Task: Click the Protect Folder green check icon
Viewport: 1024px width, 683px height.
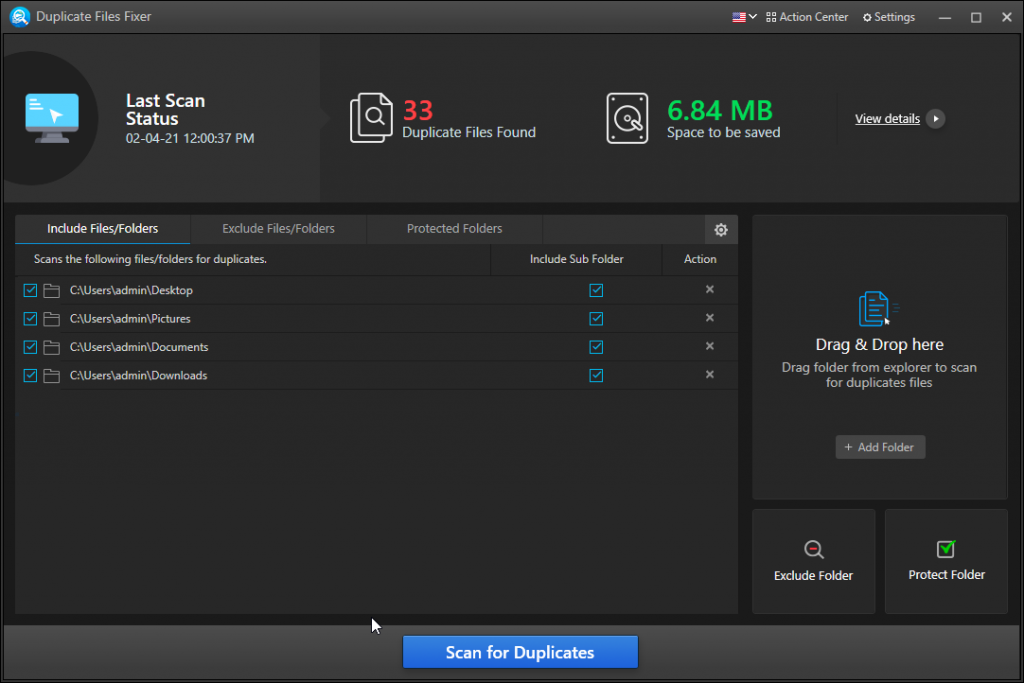Action: click(945, 548)
